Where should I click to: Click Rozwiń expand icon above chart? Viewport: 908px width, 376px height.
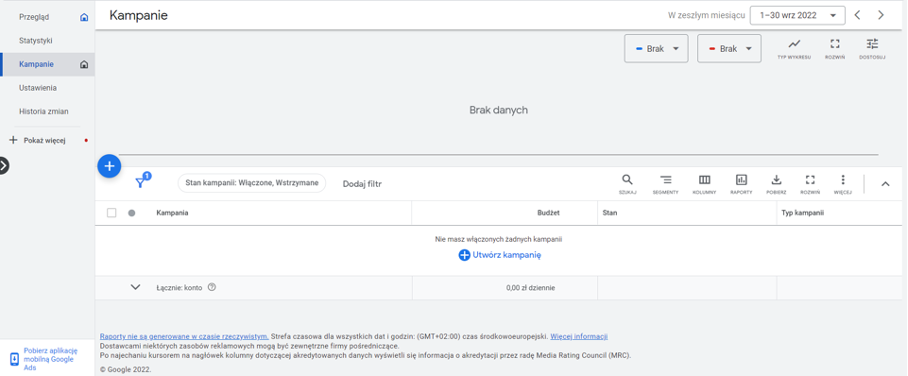[835, 44]
